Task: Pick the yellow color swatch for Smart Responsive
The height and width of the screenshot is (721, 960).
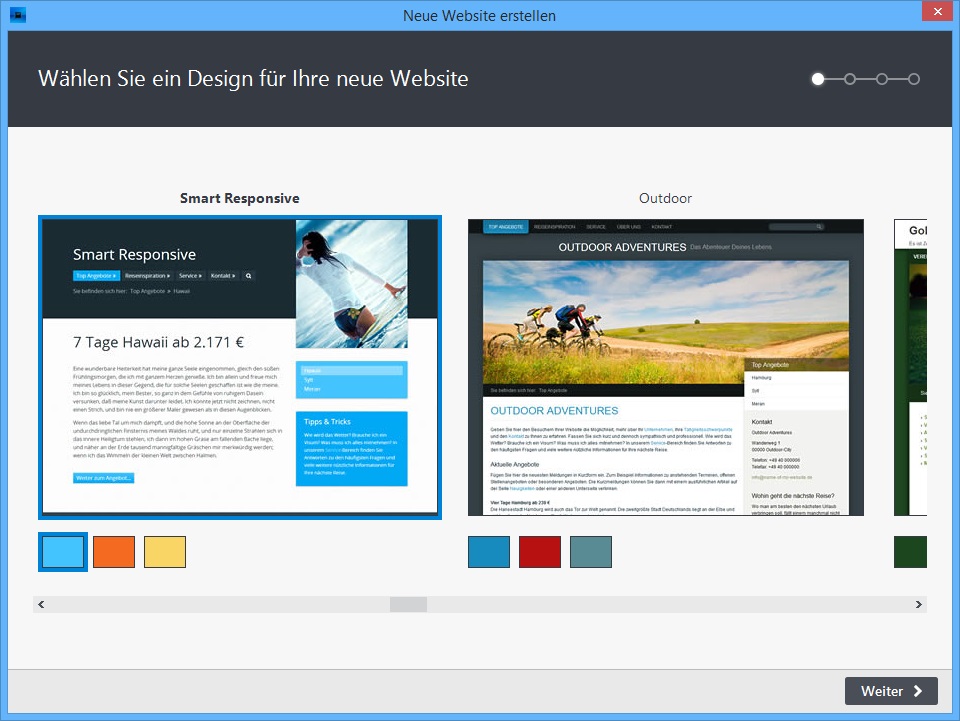Action: point(164,552)
